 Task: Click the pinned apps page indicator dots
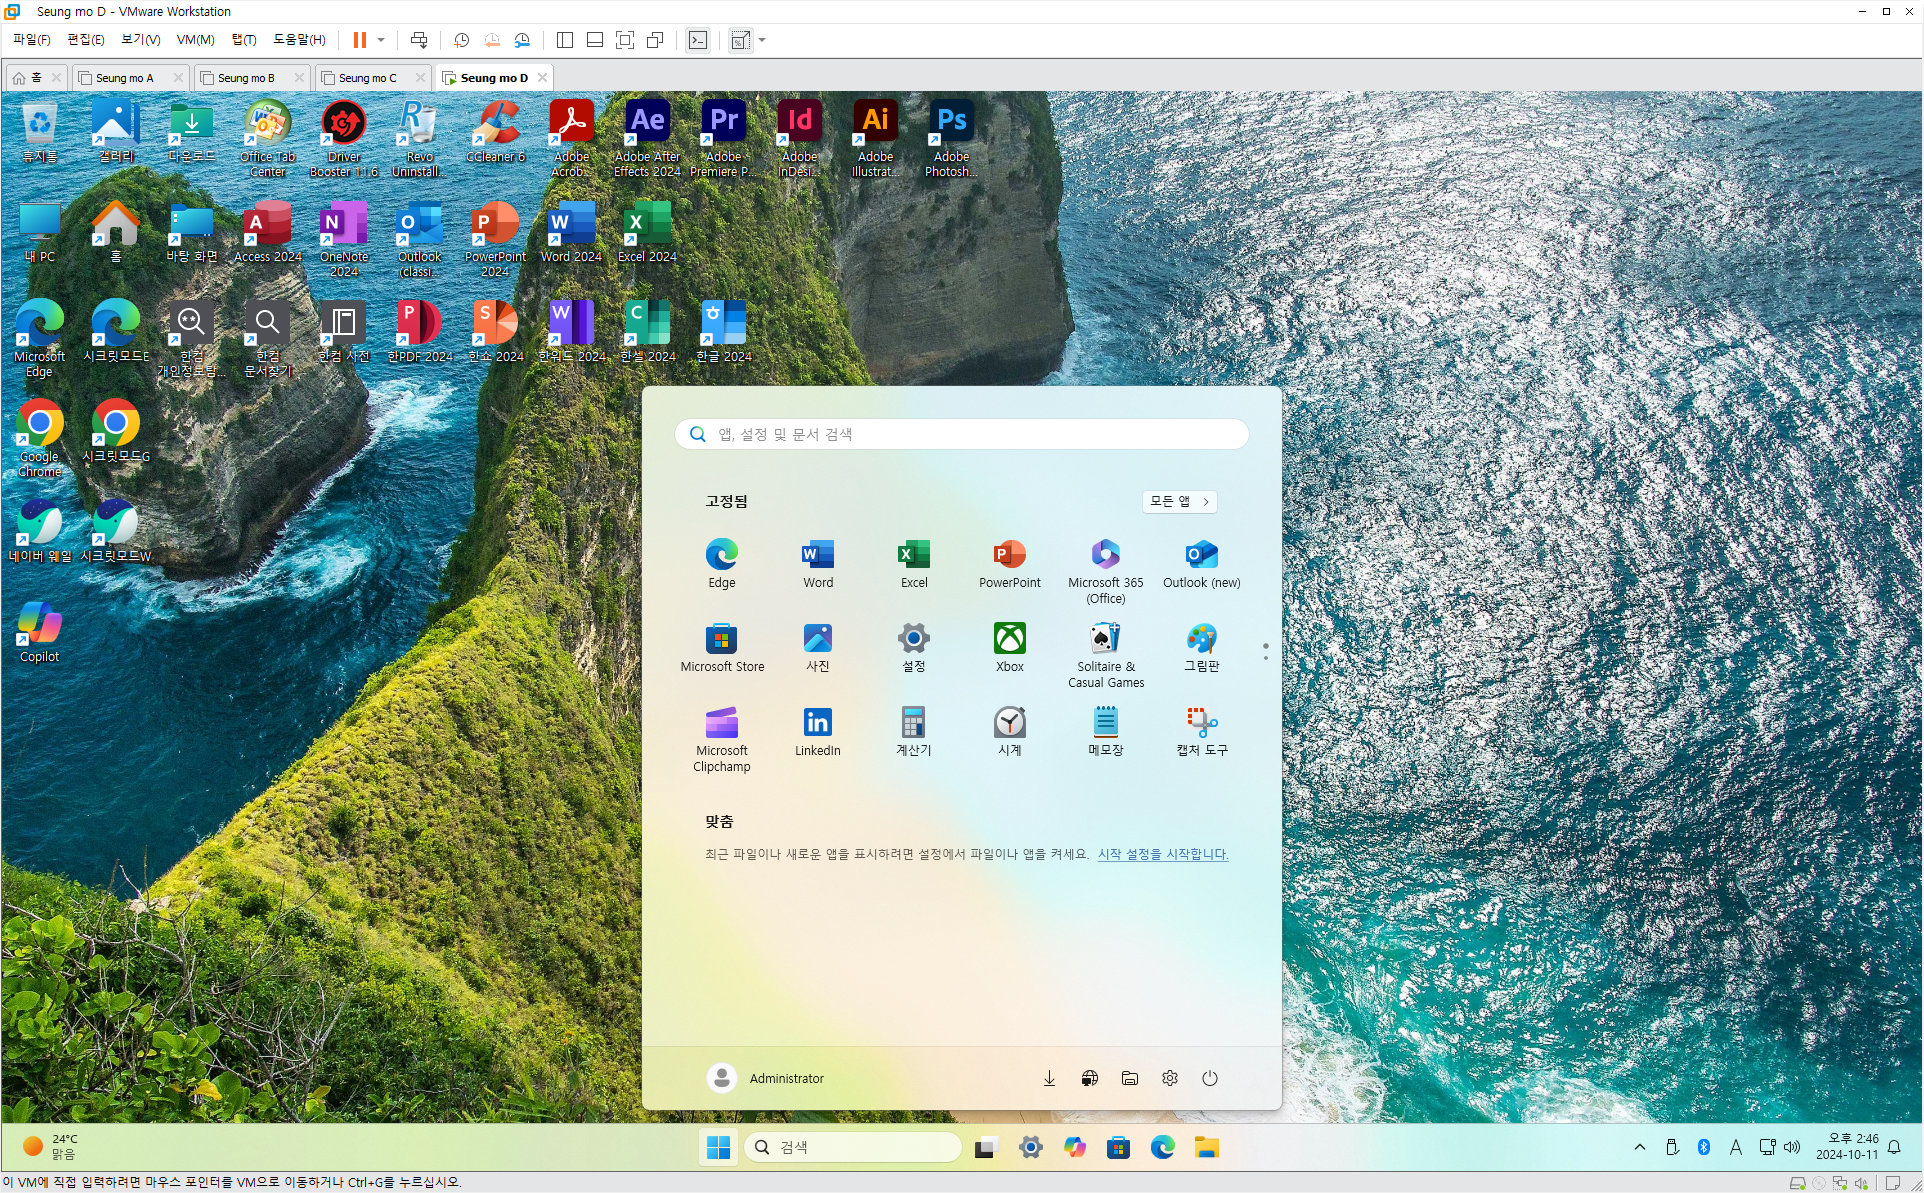click(x=1265, y=651)
